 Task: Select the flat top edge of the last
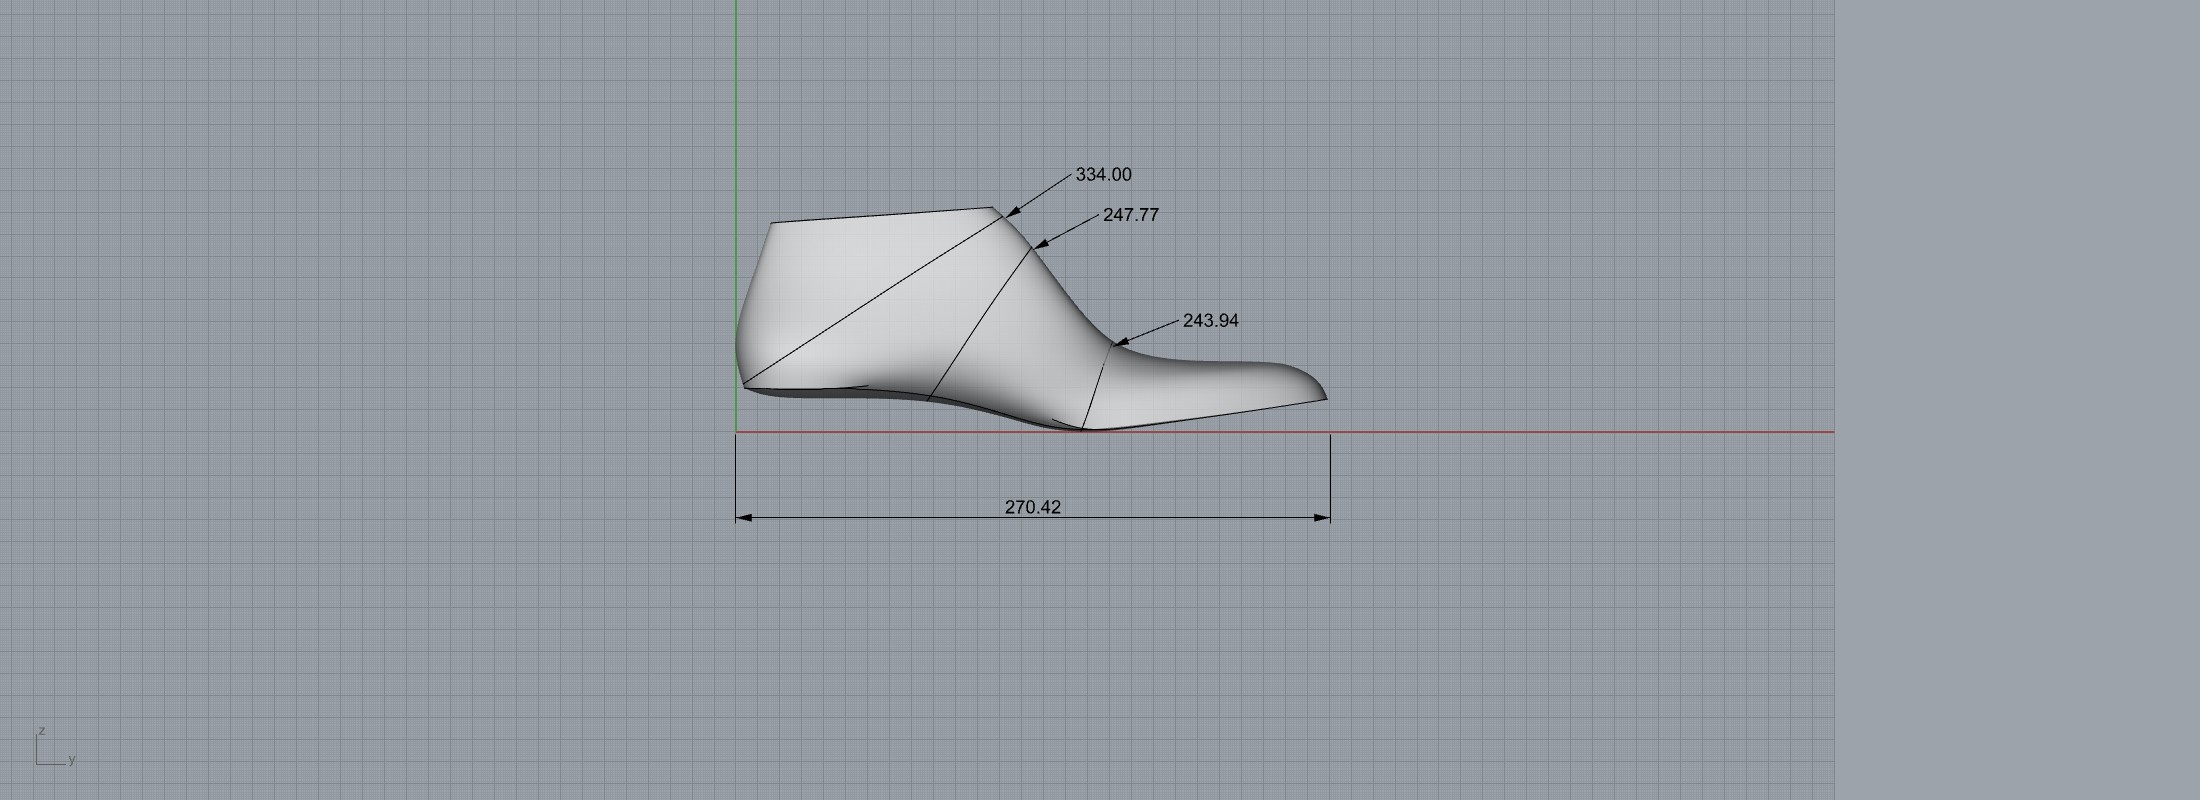point(880,215)
